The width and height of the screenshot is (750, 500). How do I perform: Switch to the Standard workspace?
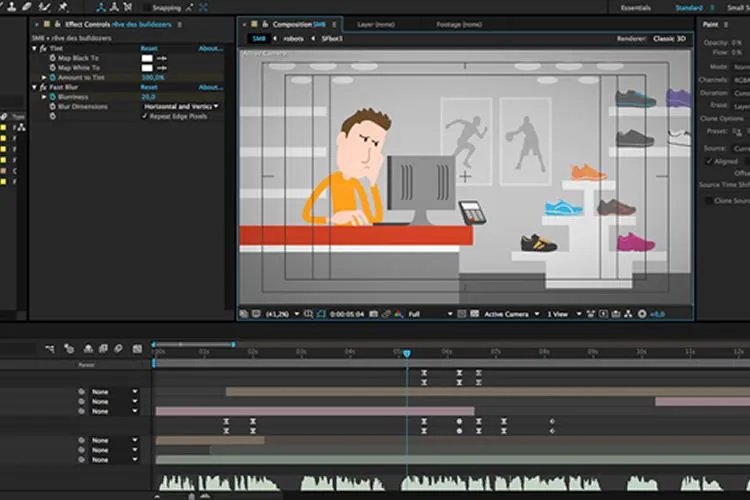click(x=689, y=8)
